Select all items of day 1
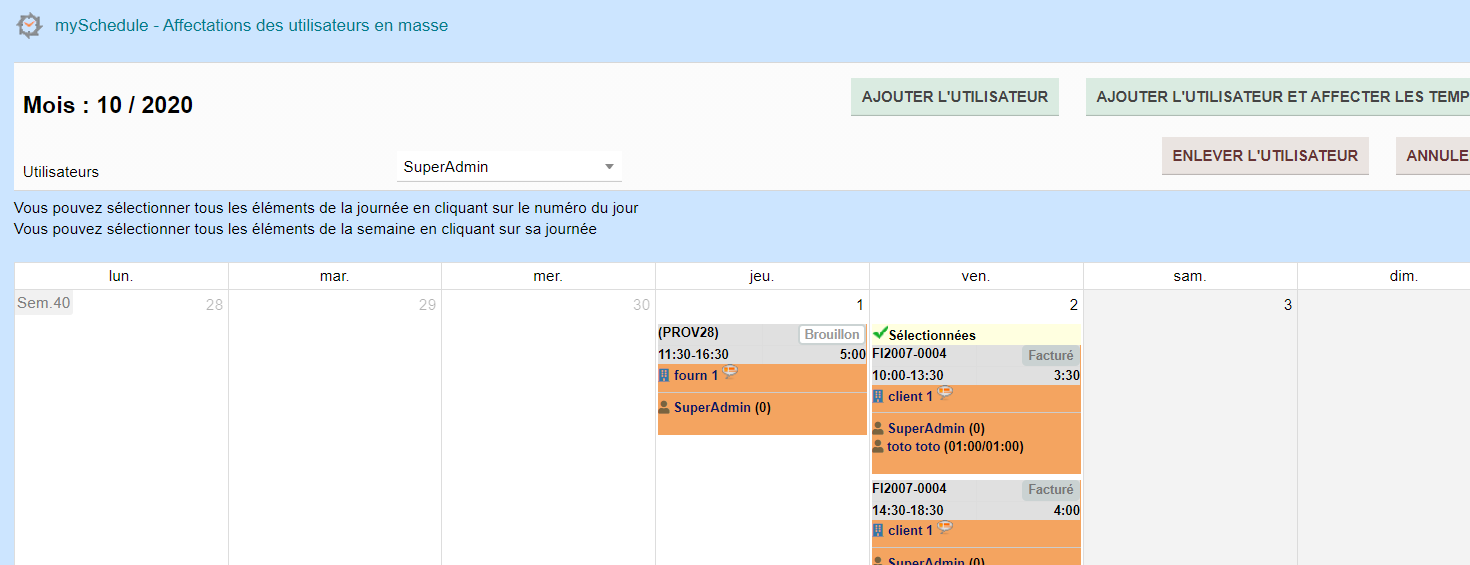This screenshot has height=565, width=1470. point(861,305)
